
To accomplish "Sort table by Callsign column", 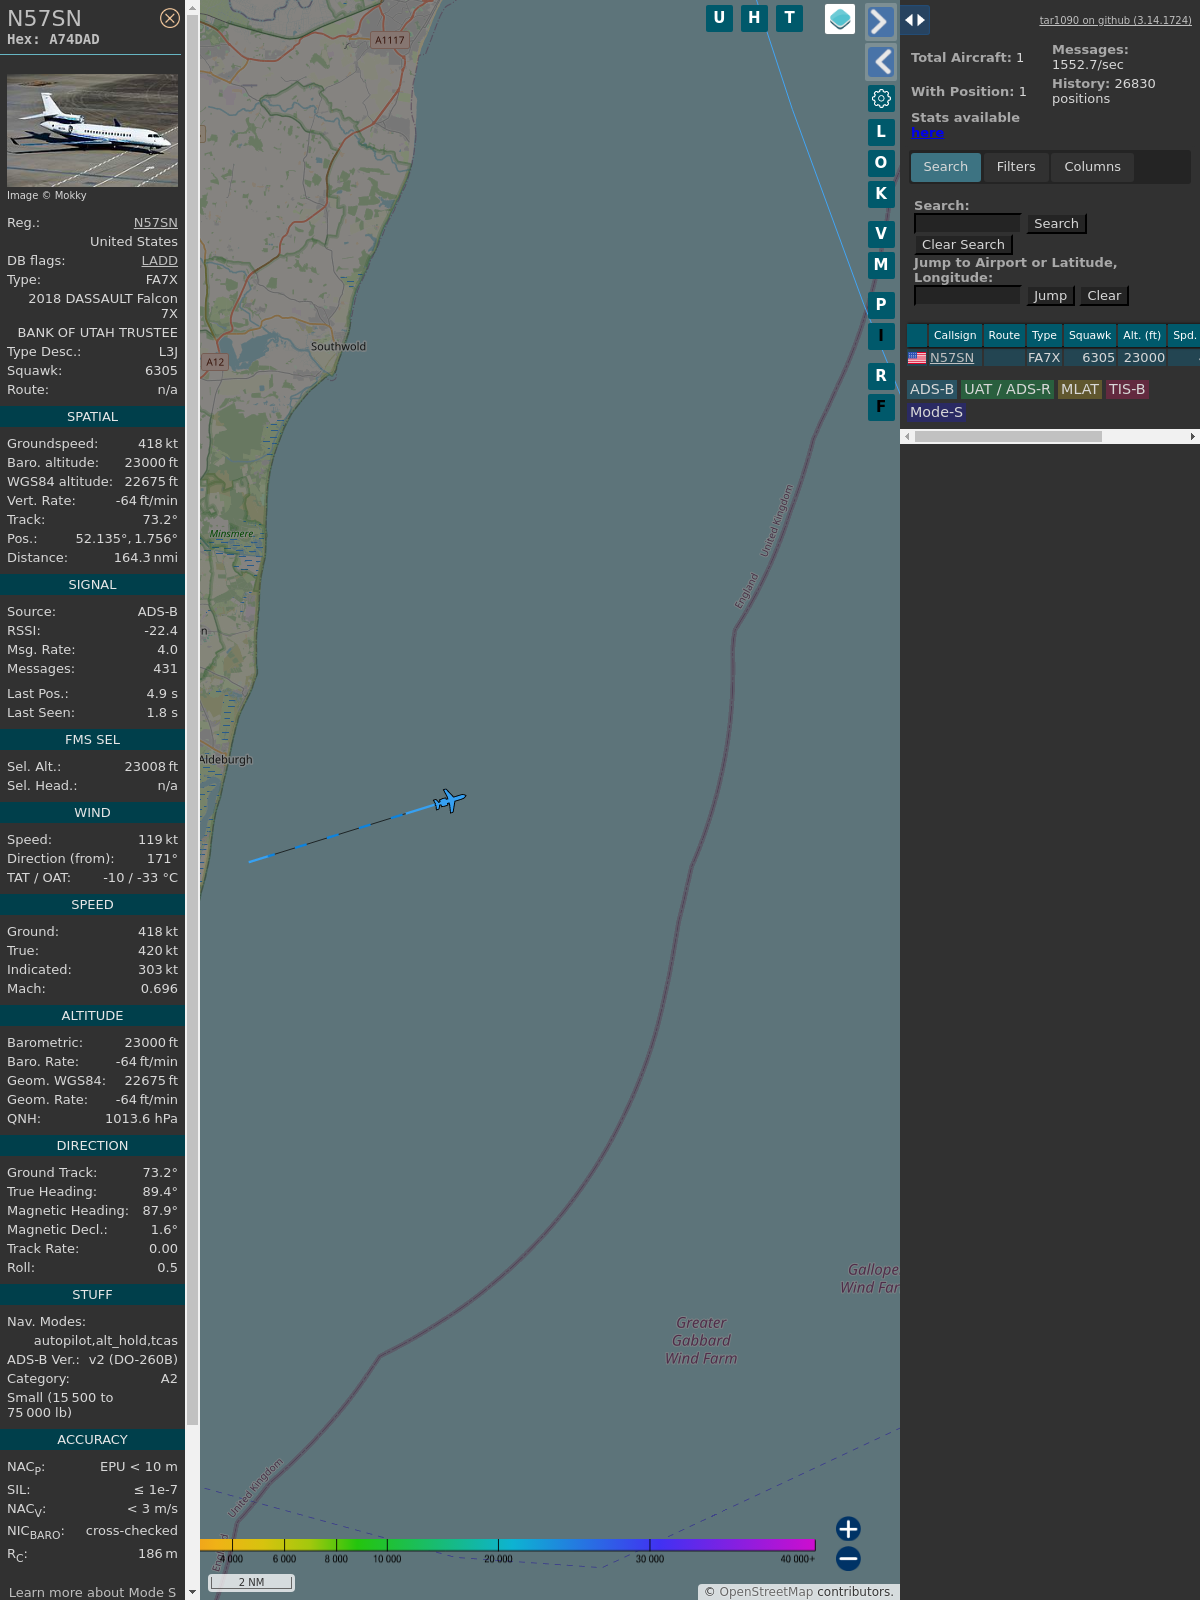I will coord(955,336).
